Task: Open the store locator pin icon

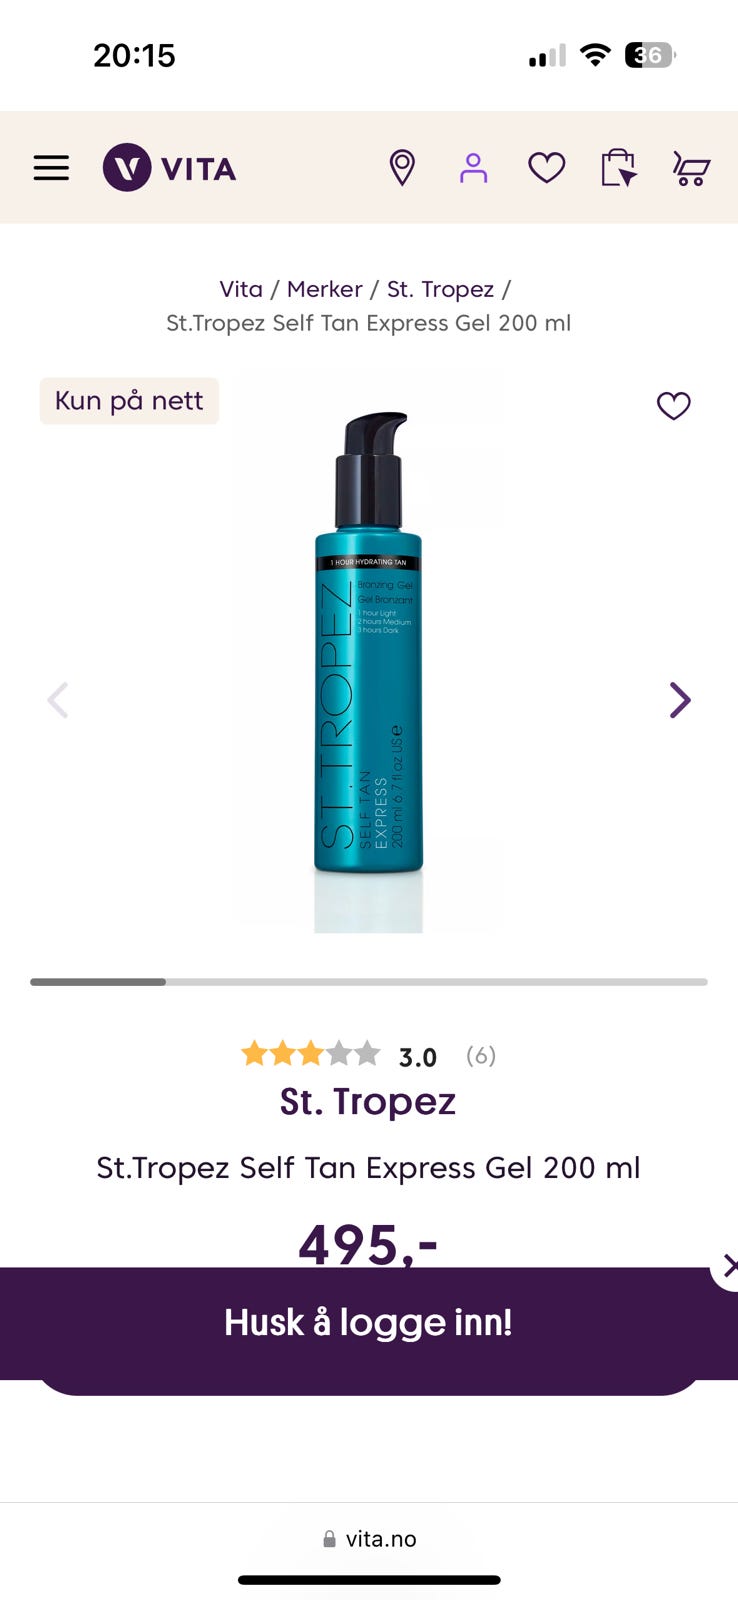Action: [402, 168]
